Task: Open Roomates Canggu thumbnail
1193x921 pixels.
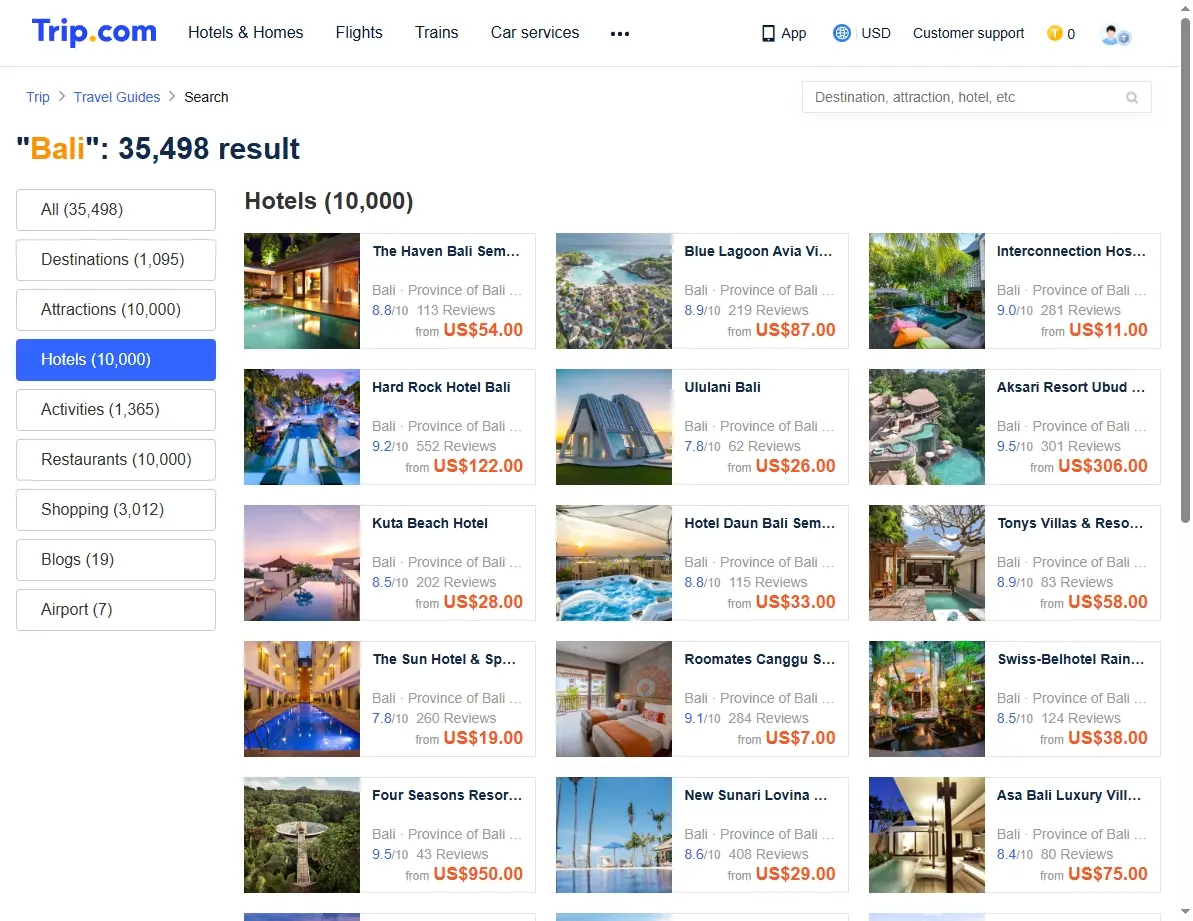Action: coord(614,700)
